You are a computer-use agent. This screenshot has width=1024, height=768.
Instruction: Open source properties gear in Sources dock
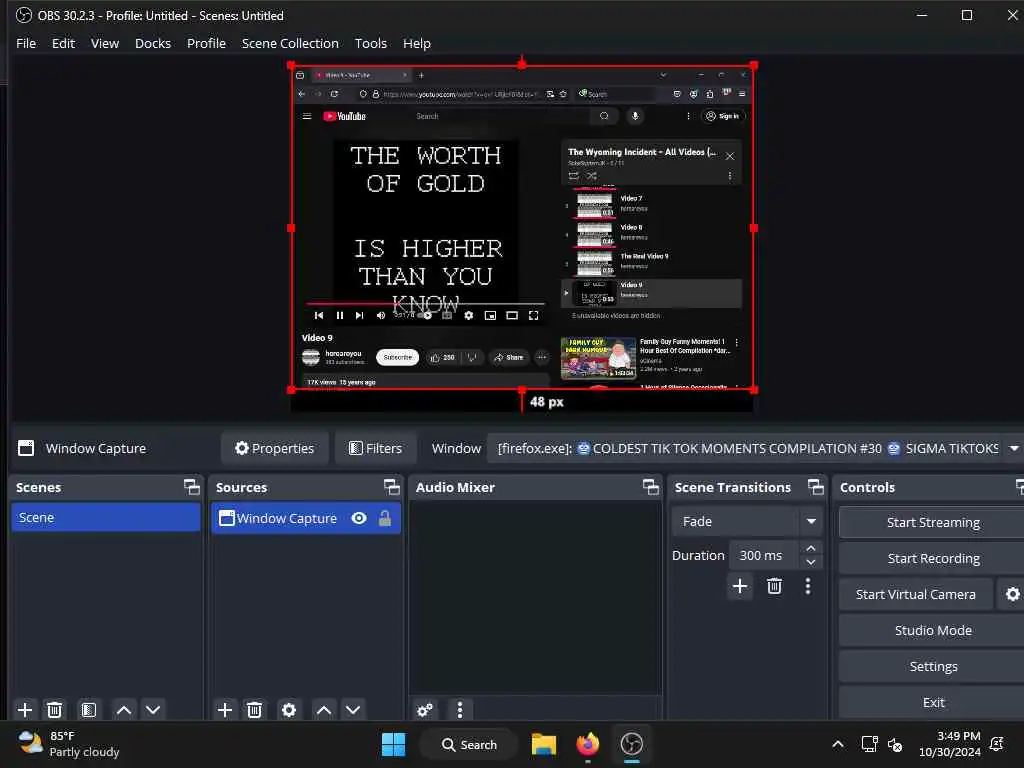tap(289, 709)
